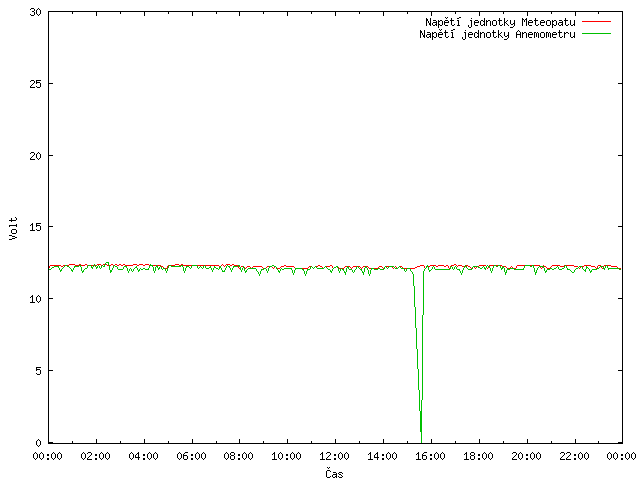Click the x-axis time label 06:00
The width and height of the screenshot is (640, 480).
point(191,456)
